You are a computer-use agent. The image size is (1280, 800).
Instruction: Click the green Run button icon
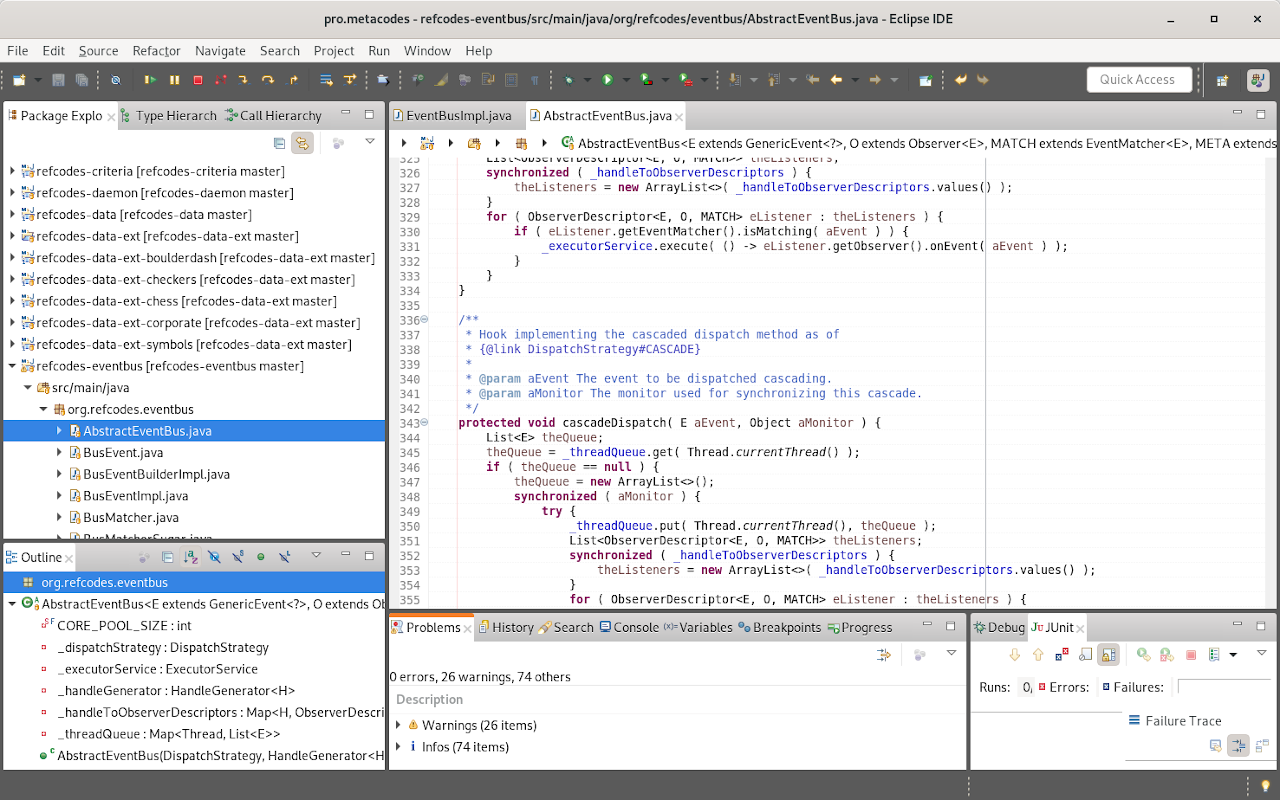coord(607,80)
